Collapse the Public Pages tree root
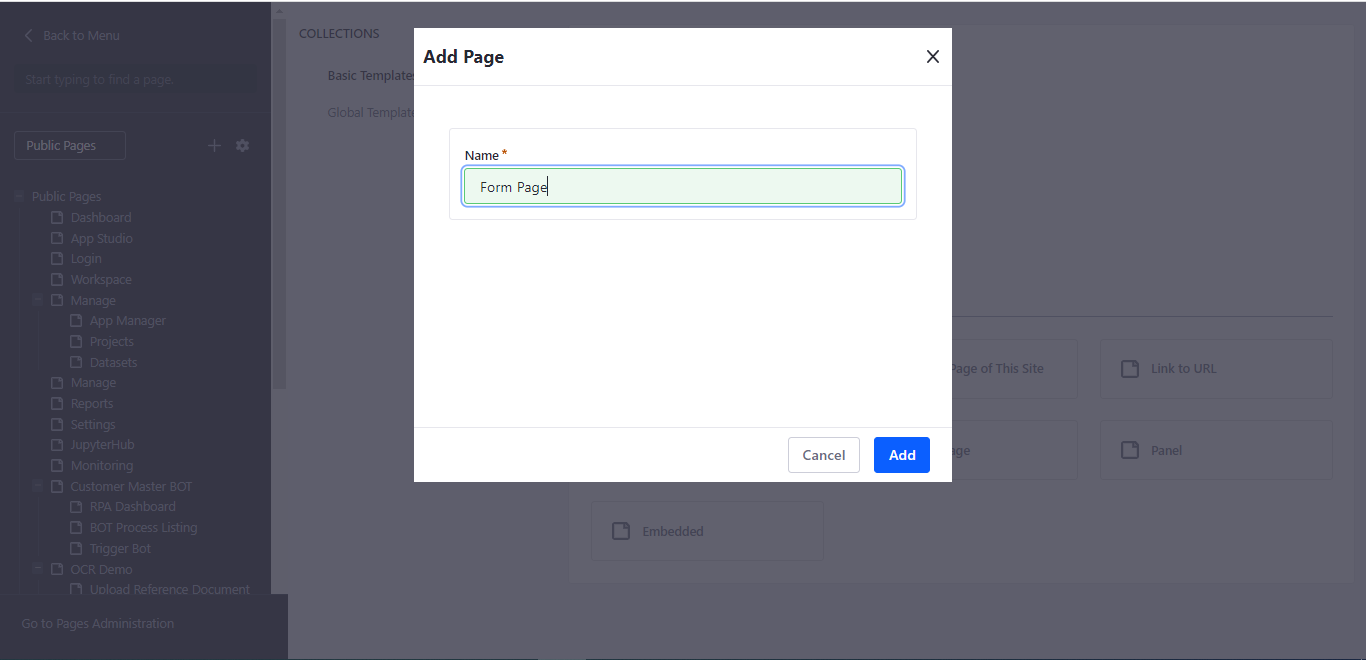The image size is (1366, 660). 19,196
